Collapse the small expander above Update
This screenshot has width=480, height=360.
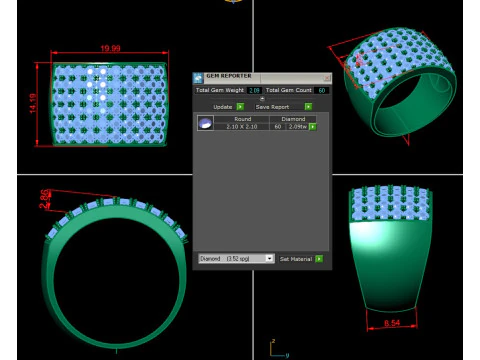(x=262, y=99)
